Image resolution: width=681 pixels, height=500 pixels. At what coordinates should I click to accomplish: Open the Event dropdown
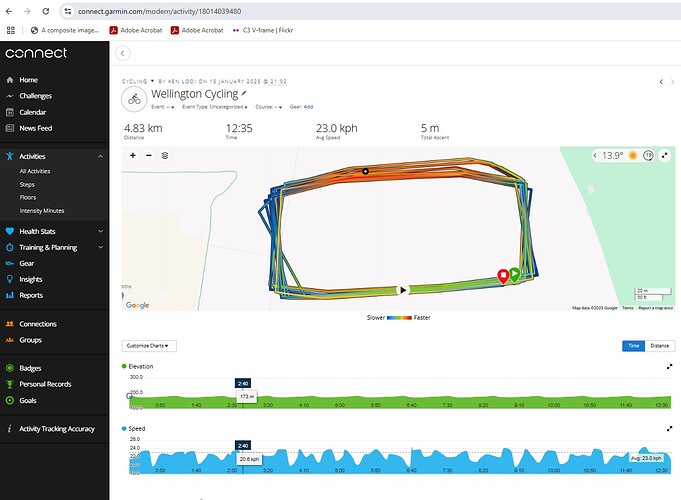[x=162, y=107]
